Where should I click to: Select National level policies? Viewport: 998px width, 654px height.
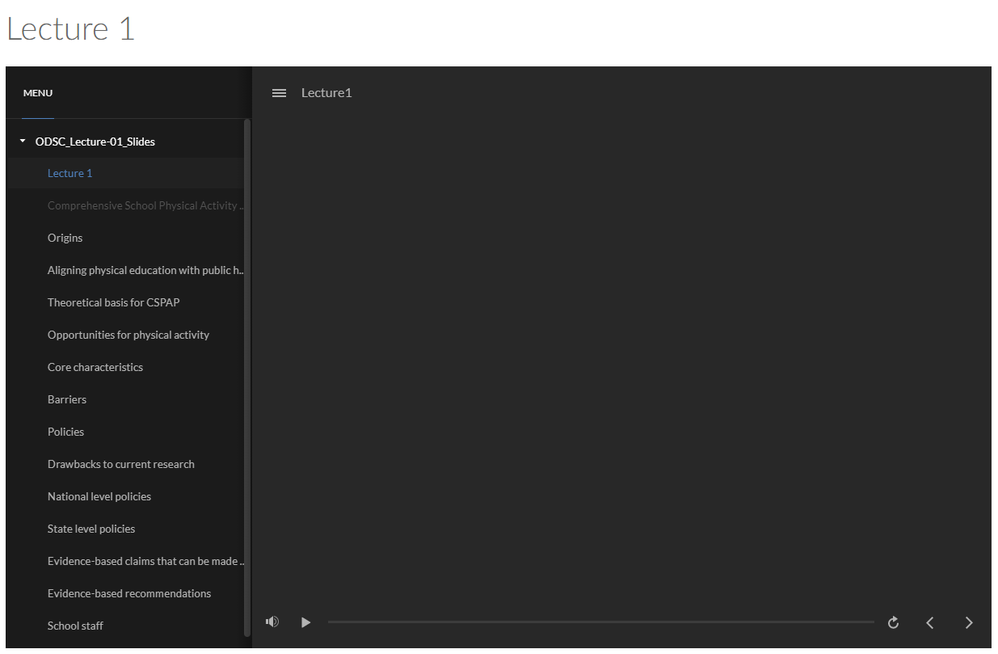click(99, 496)
